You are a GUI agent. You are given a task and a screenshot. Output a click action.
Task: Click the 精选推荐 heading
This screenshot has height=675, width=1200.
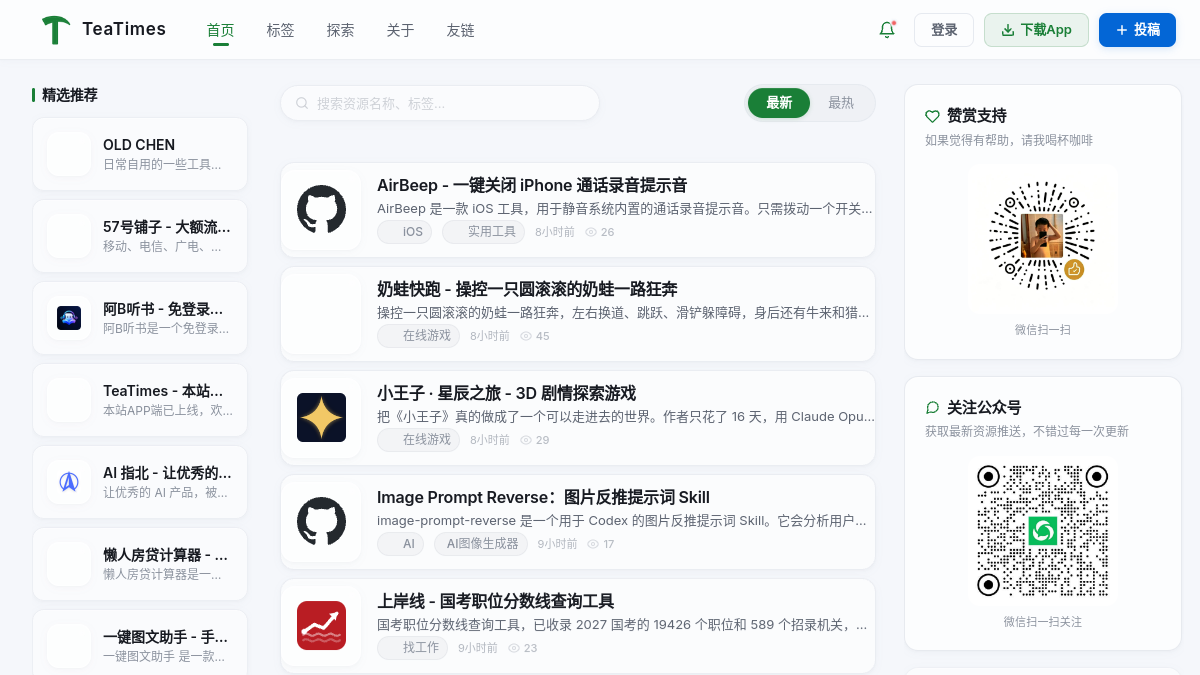pyautogui.click(x=70, y=95)
